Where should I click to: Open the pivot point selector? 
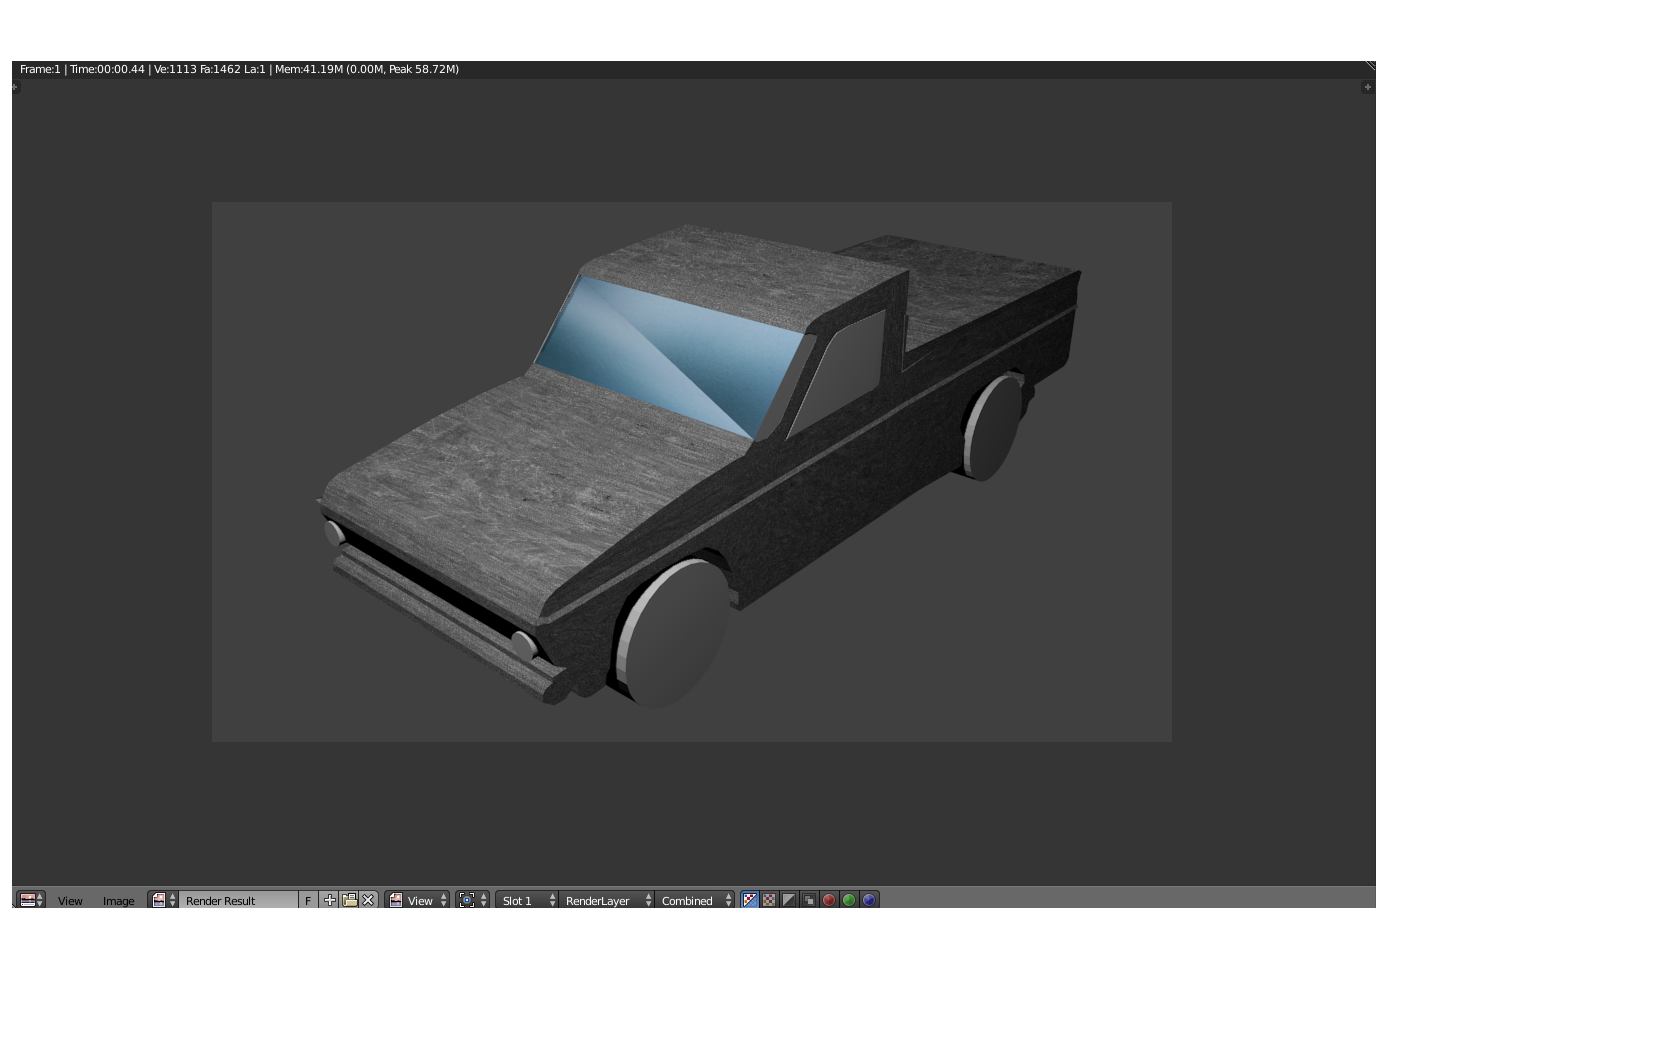click(473, 900)
